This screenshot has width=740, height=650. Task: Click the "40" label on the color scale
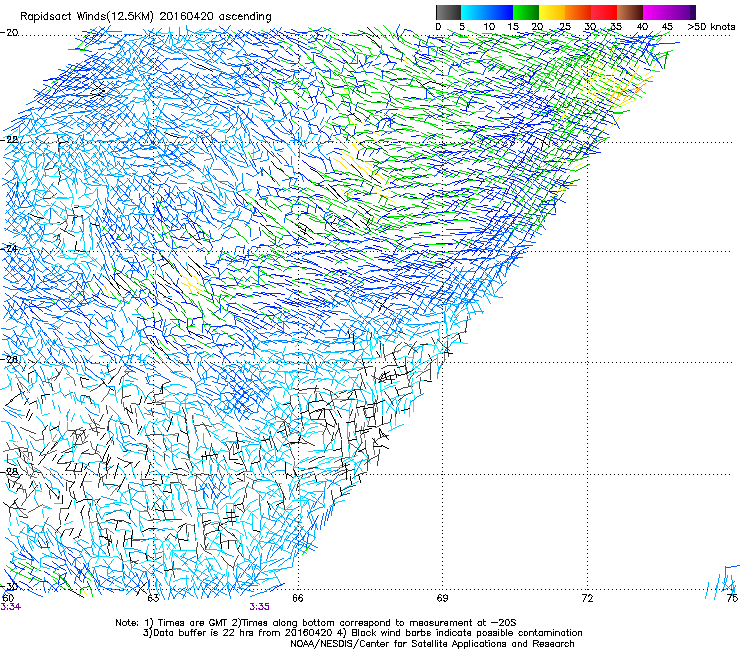pos(642,27)
